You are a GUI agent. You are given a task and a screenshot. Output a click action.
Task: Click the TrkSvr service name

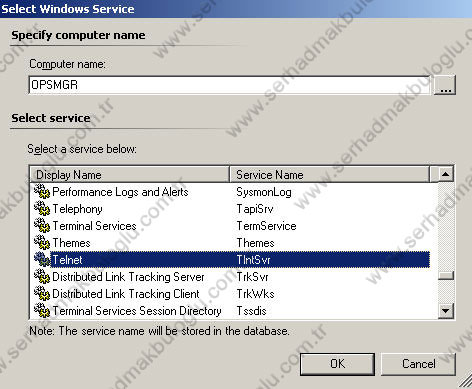pyautogui.click(x=252, y=277)
